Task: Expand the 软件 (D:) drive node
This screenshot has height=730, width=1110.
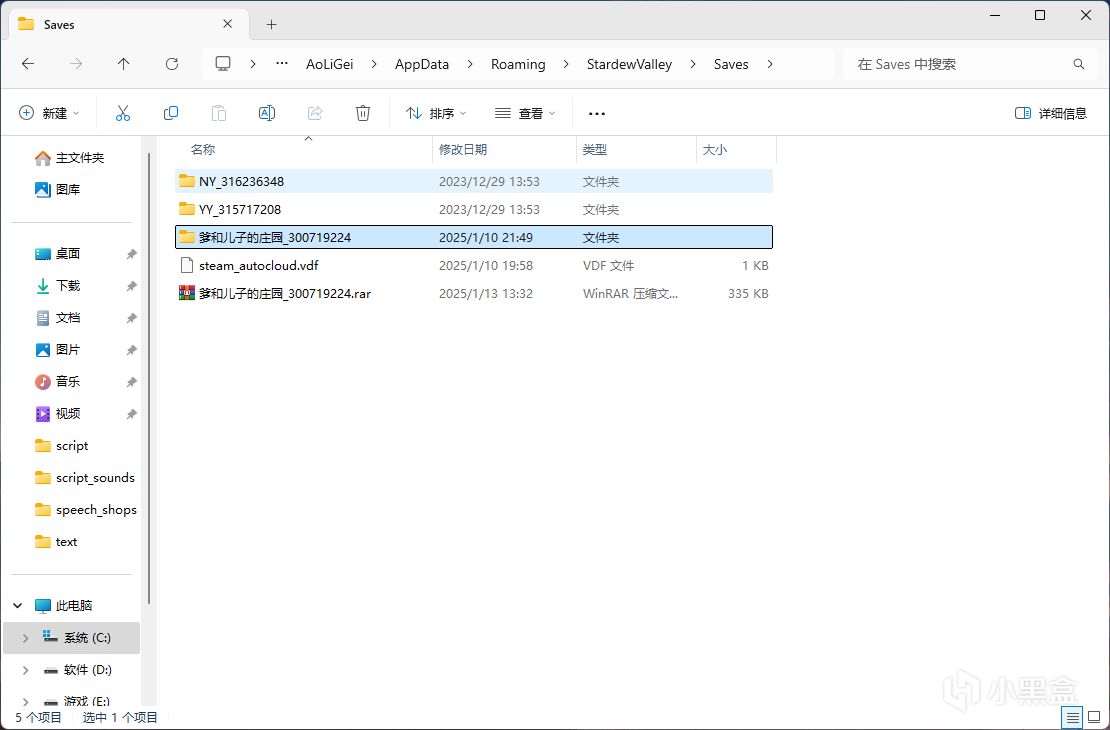Action: tap(25, 670)
